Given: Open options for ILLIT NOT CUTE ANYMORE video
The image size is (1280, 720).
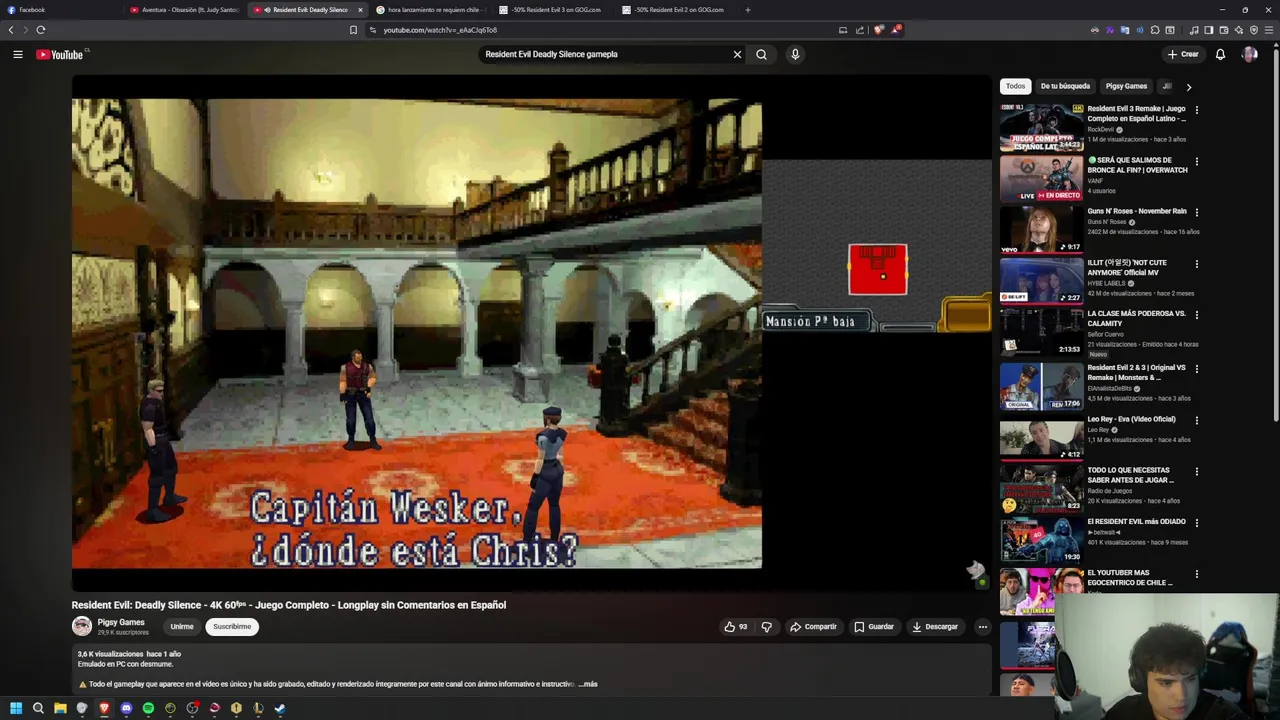Looking at the screenshot, I should (x=1196, y=264).
